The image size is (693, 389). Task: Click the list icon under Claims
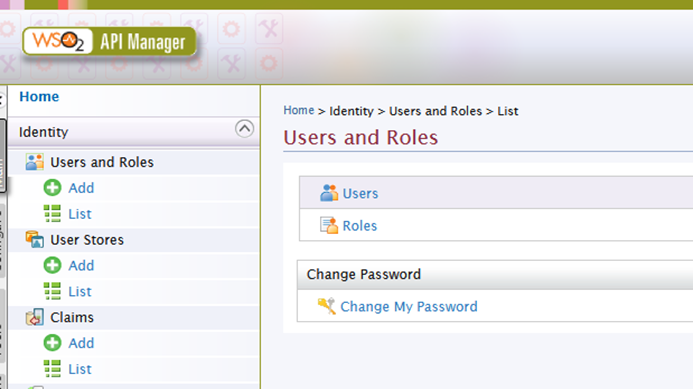coord(53,369)
